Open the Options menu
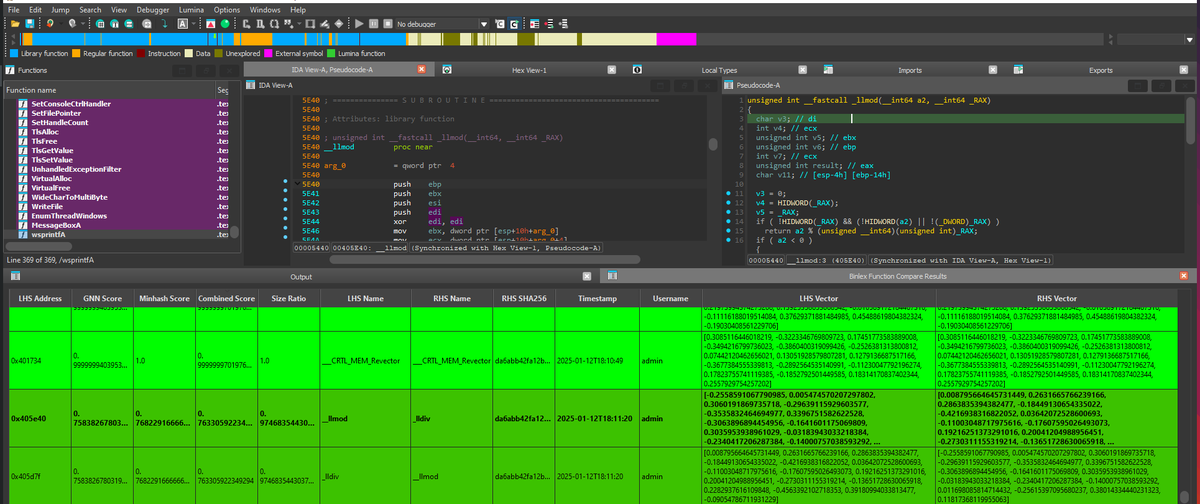Screen dimensions: 1200x504 (x=227, y=9)
